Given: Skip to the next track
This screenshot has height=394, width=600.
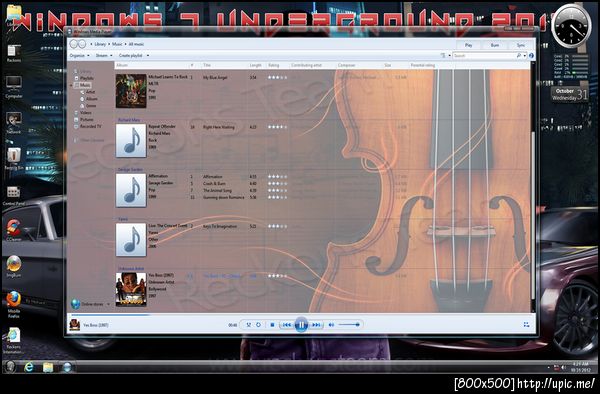Looking at the screenshot, I should click(316, 325).
